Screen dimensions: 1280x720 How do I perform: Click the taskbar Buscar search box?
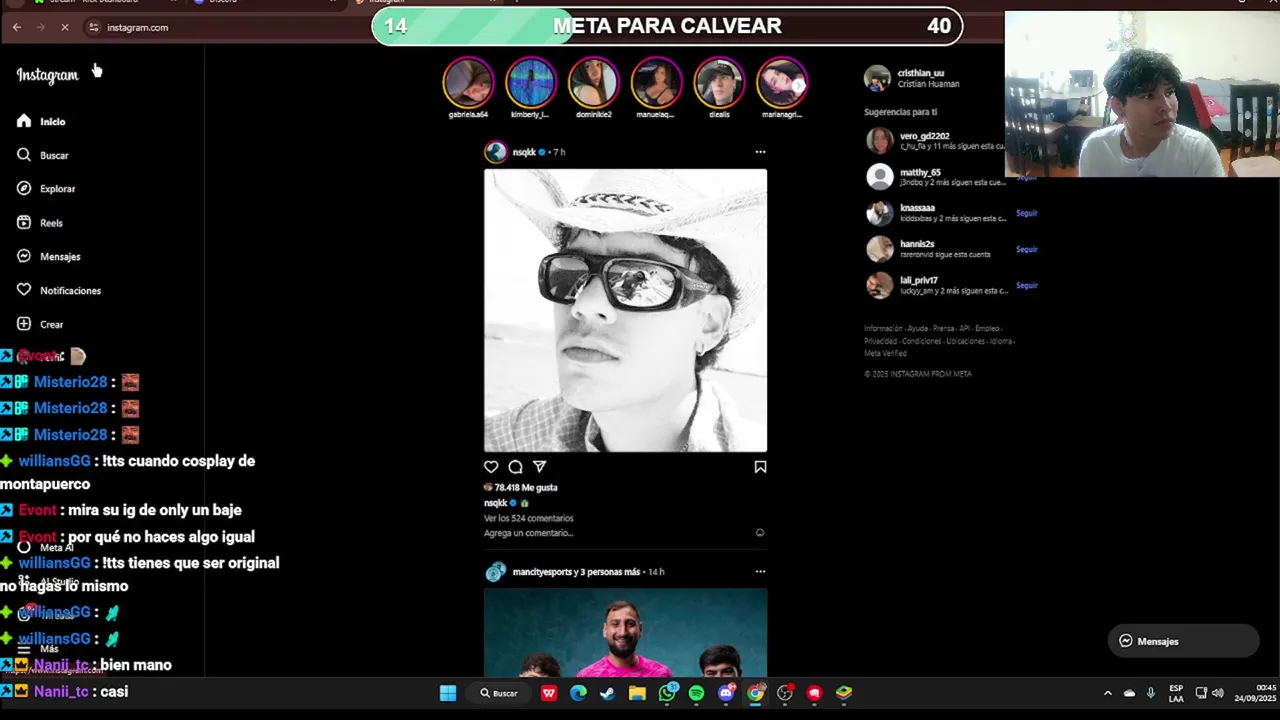[498, 693]
